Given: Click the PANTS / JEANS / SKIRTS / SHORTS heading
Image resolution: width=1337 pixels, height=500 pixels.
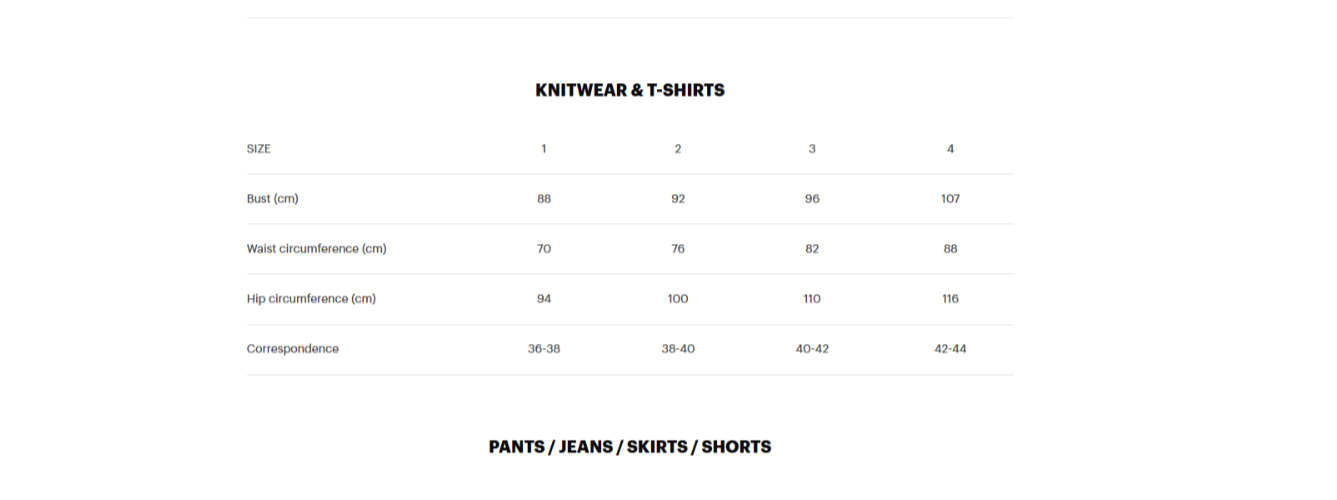Looking at the screenshot, I should [x=630, y=447].
